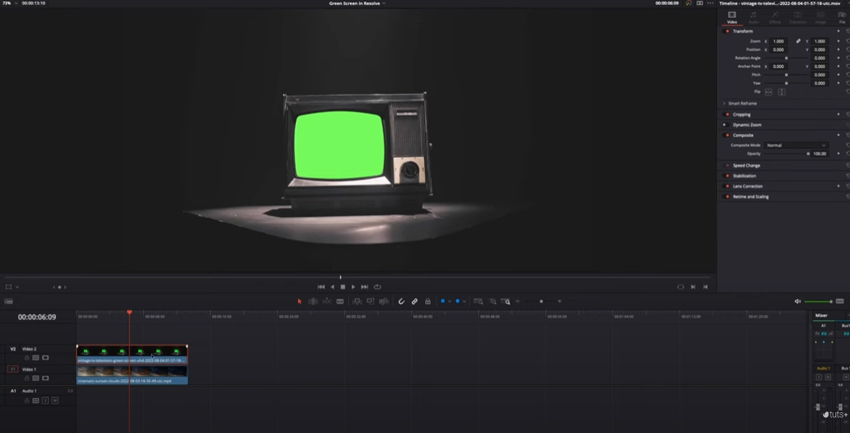Viewport: 850px width, 433px height.
Task: Toggle the Zoom link chain icon
Action: point(798,41)
